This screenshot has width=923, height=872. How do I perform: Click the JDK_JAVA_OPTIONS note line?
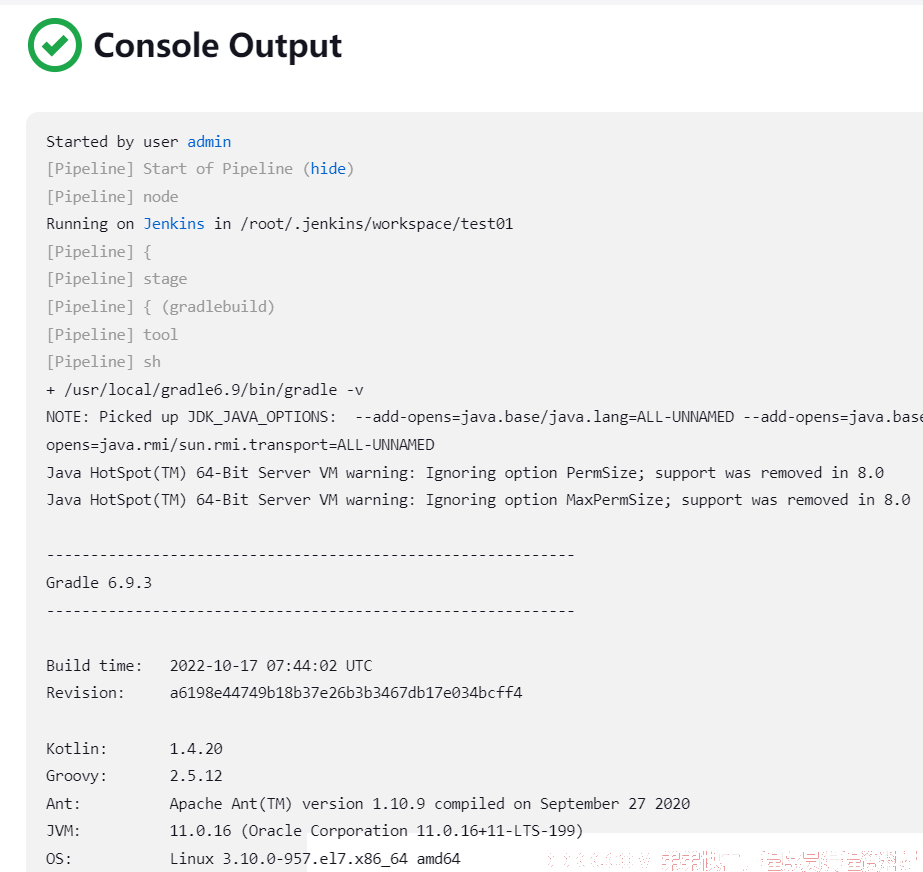point(484,417)
